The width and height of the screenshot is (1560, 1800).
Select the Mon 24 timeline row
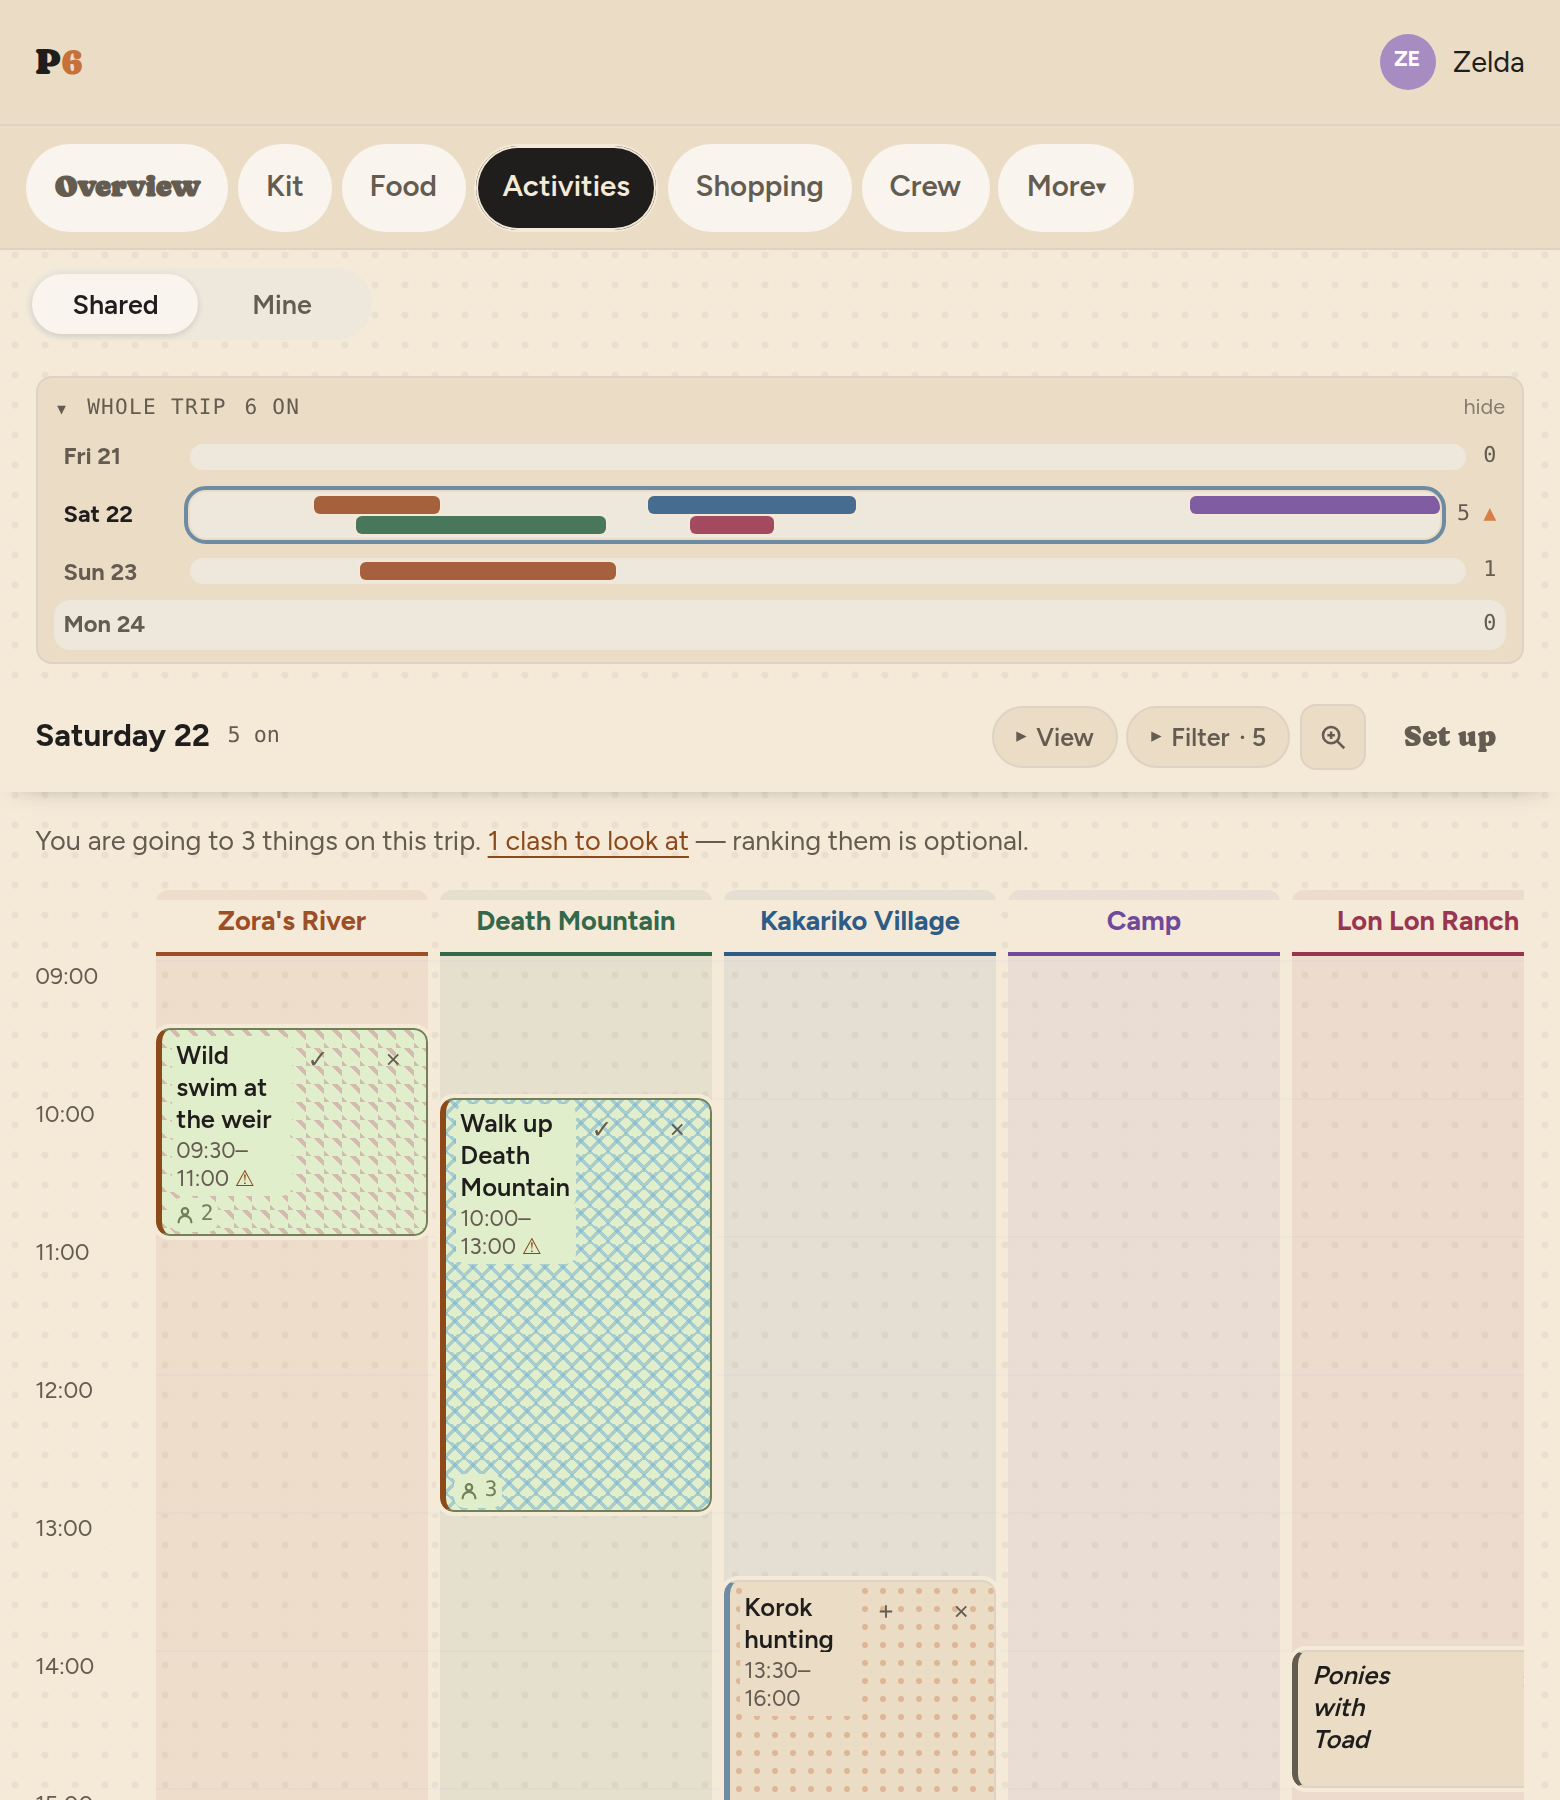(x=780, y=625)
